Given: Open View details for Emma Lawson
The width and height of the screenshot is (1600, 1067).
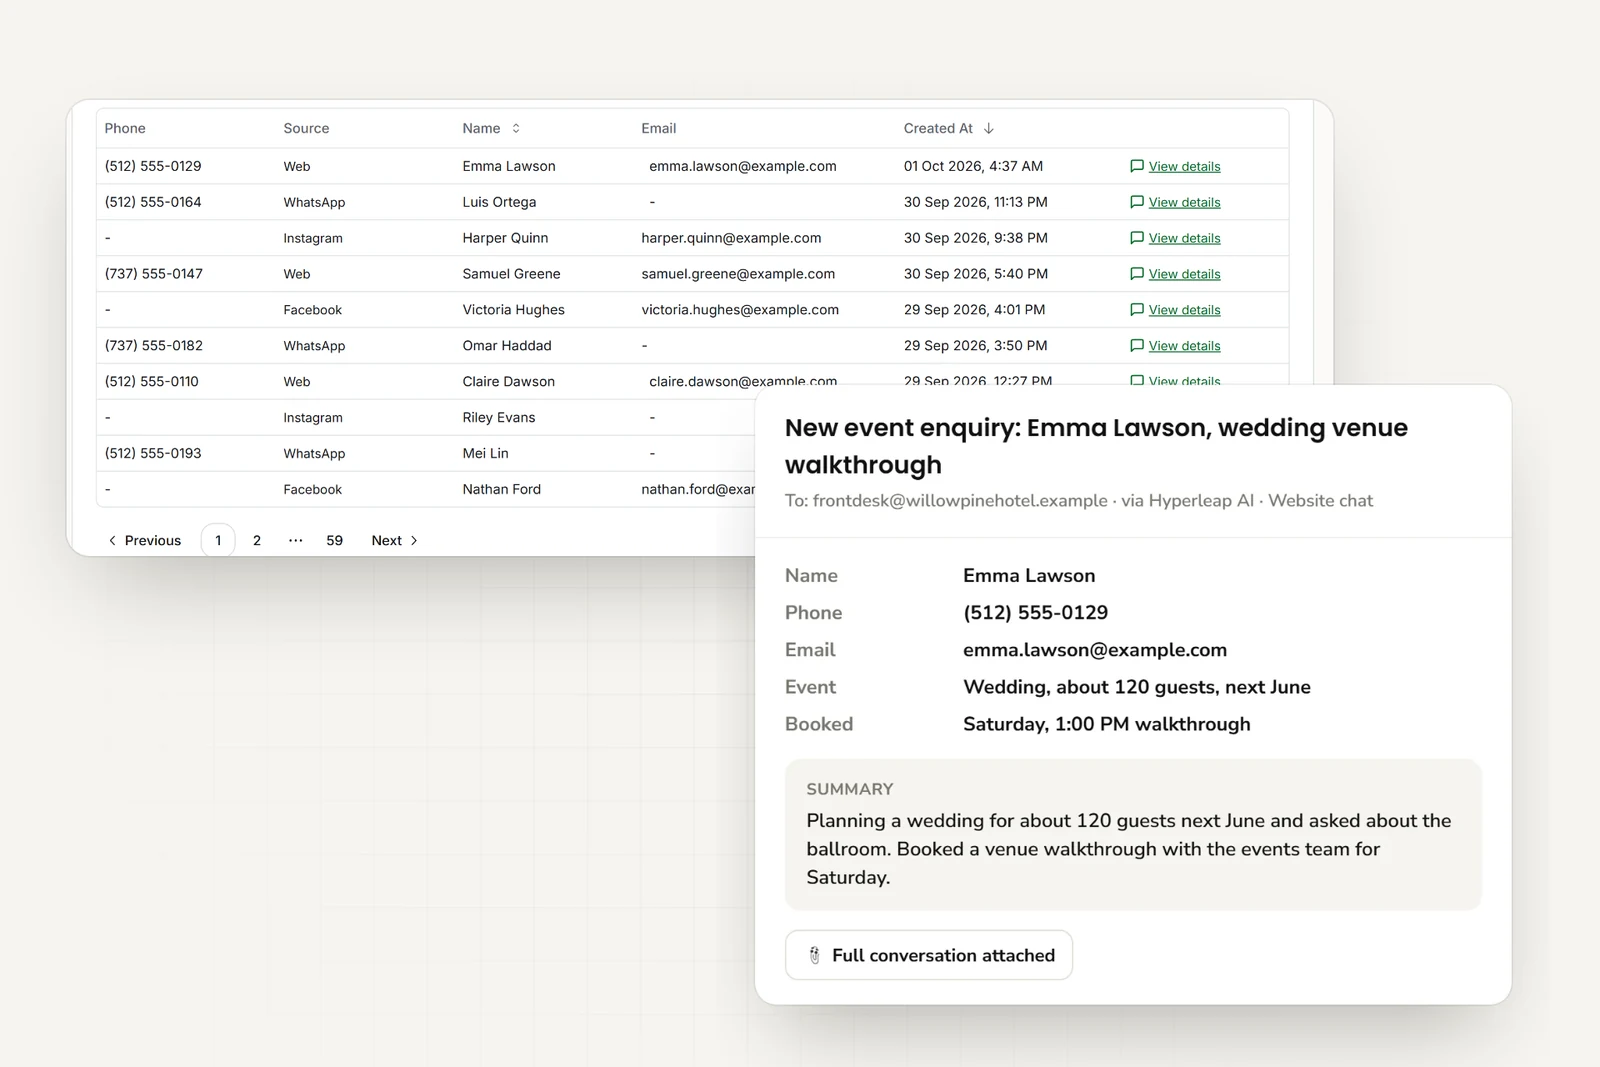Looking at the screenshot, I should [1184, 166].
